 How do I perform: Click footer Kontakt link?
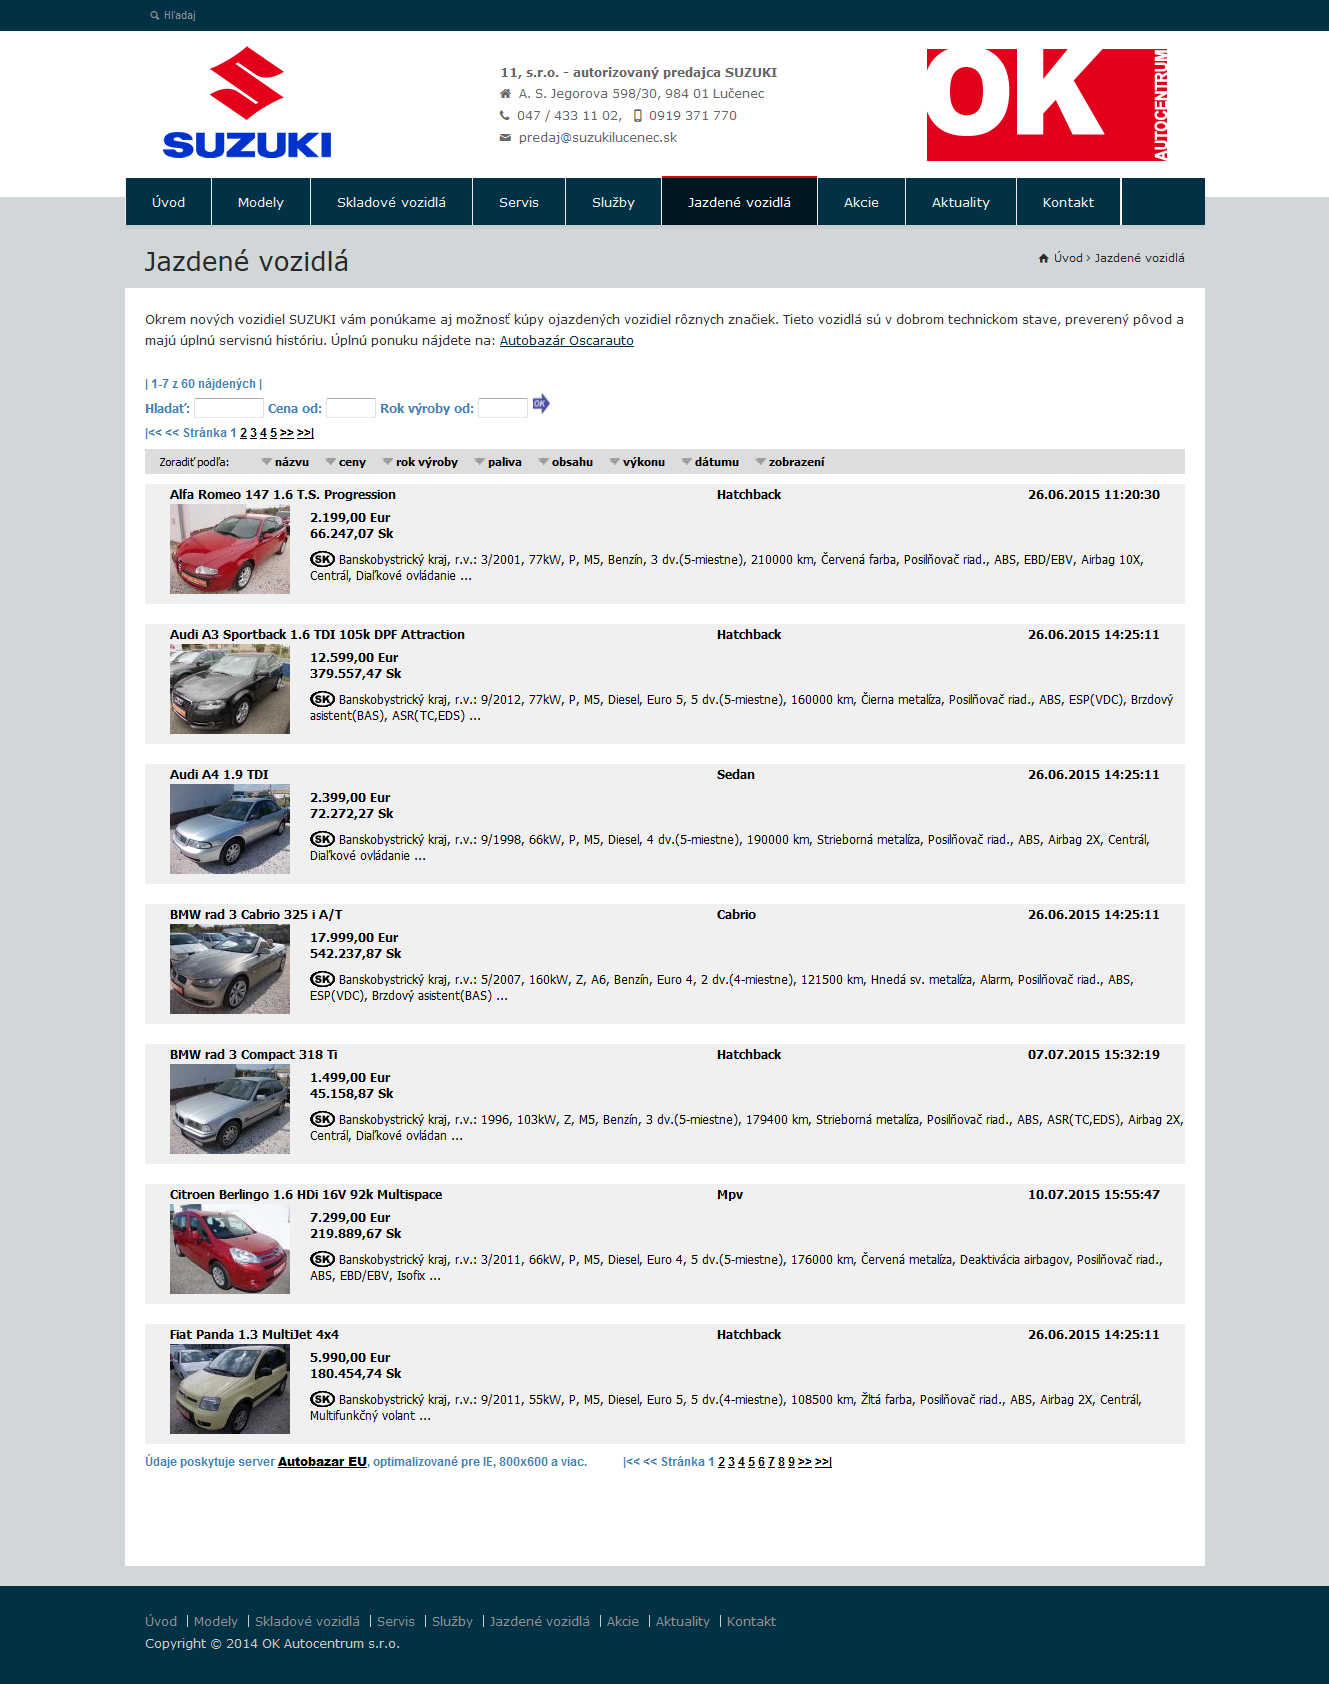click(751, 1622)
